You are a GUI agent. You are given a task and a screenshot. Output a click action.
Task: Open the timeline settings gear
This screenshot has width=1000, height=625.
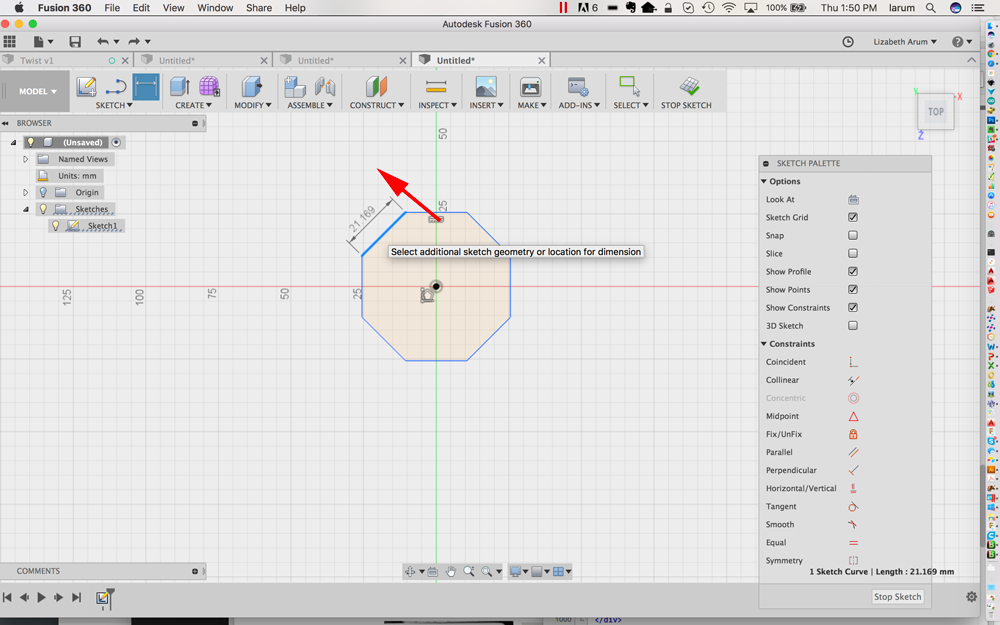click(971, 597)
